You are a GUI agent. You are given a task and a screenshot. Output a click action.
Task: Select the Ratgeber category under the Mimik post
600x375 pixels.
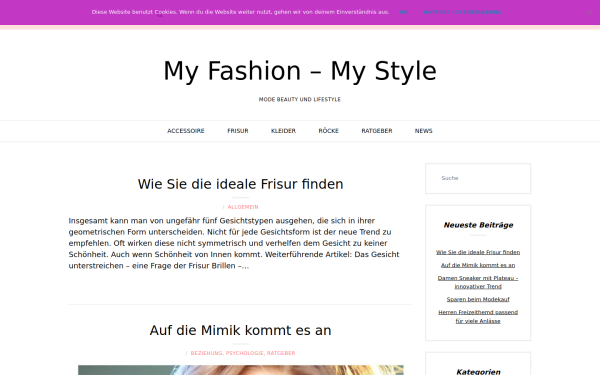point(281,353)
